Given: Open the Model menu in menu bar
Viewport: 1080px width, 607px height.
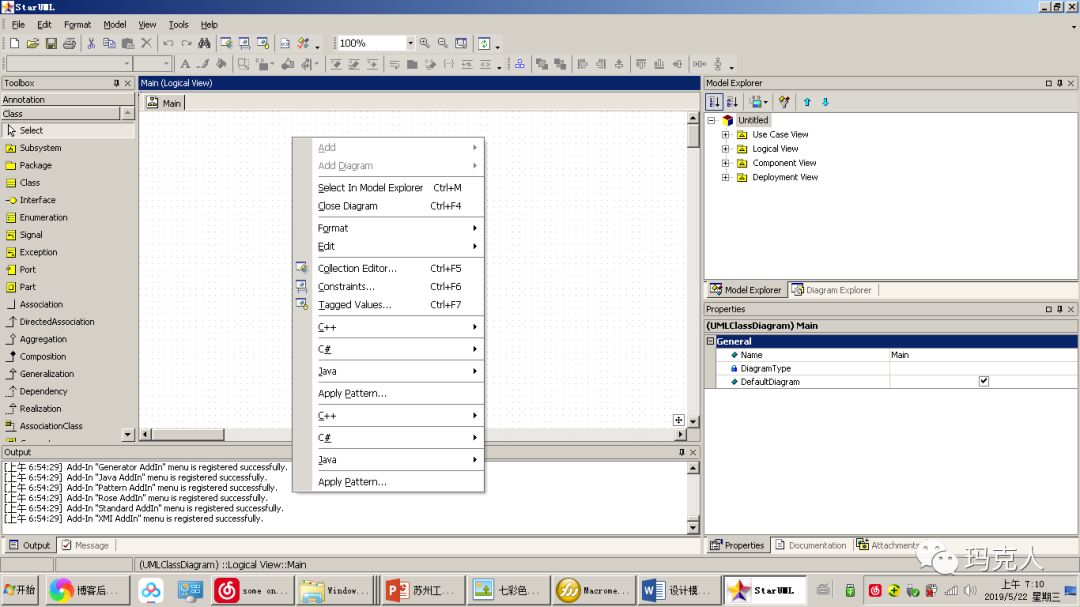Looking at the screenshot, I should (x=114, y=25).
